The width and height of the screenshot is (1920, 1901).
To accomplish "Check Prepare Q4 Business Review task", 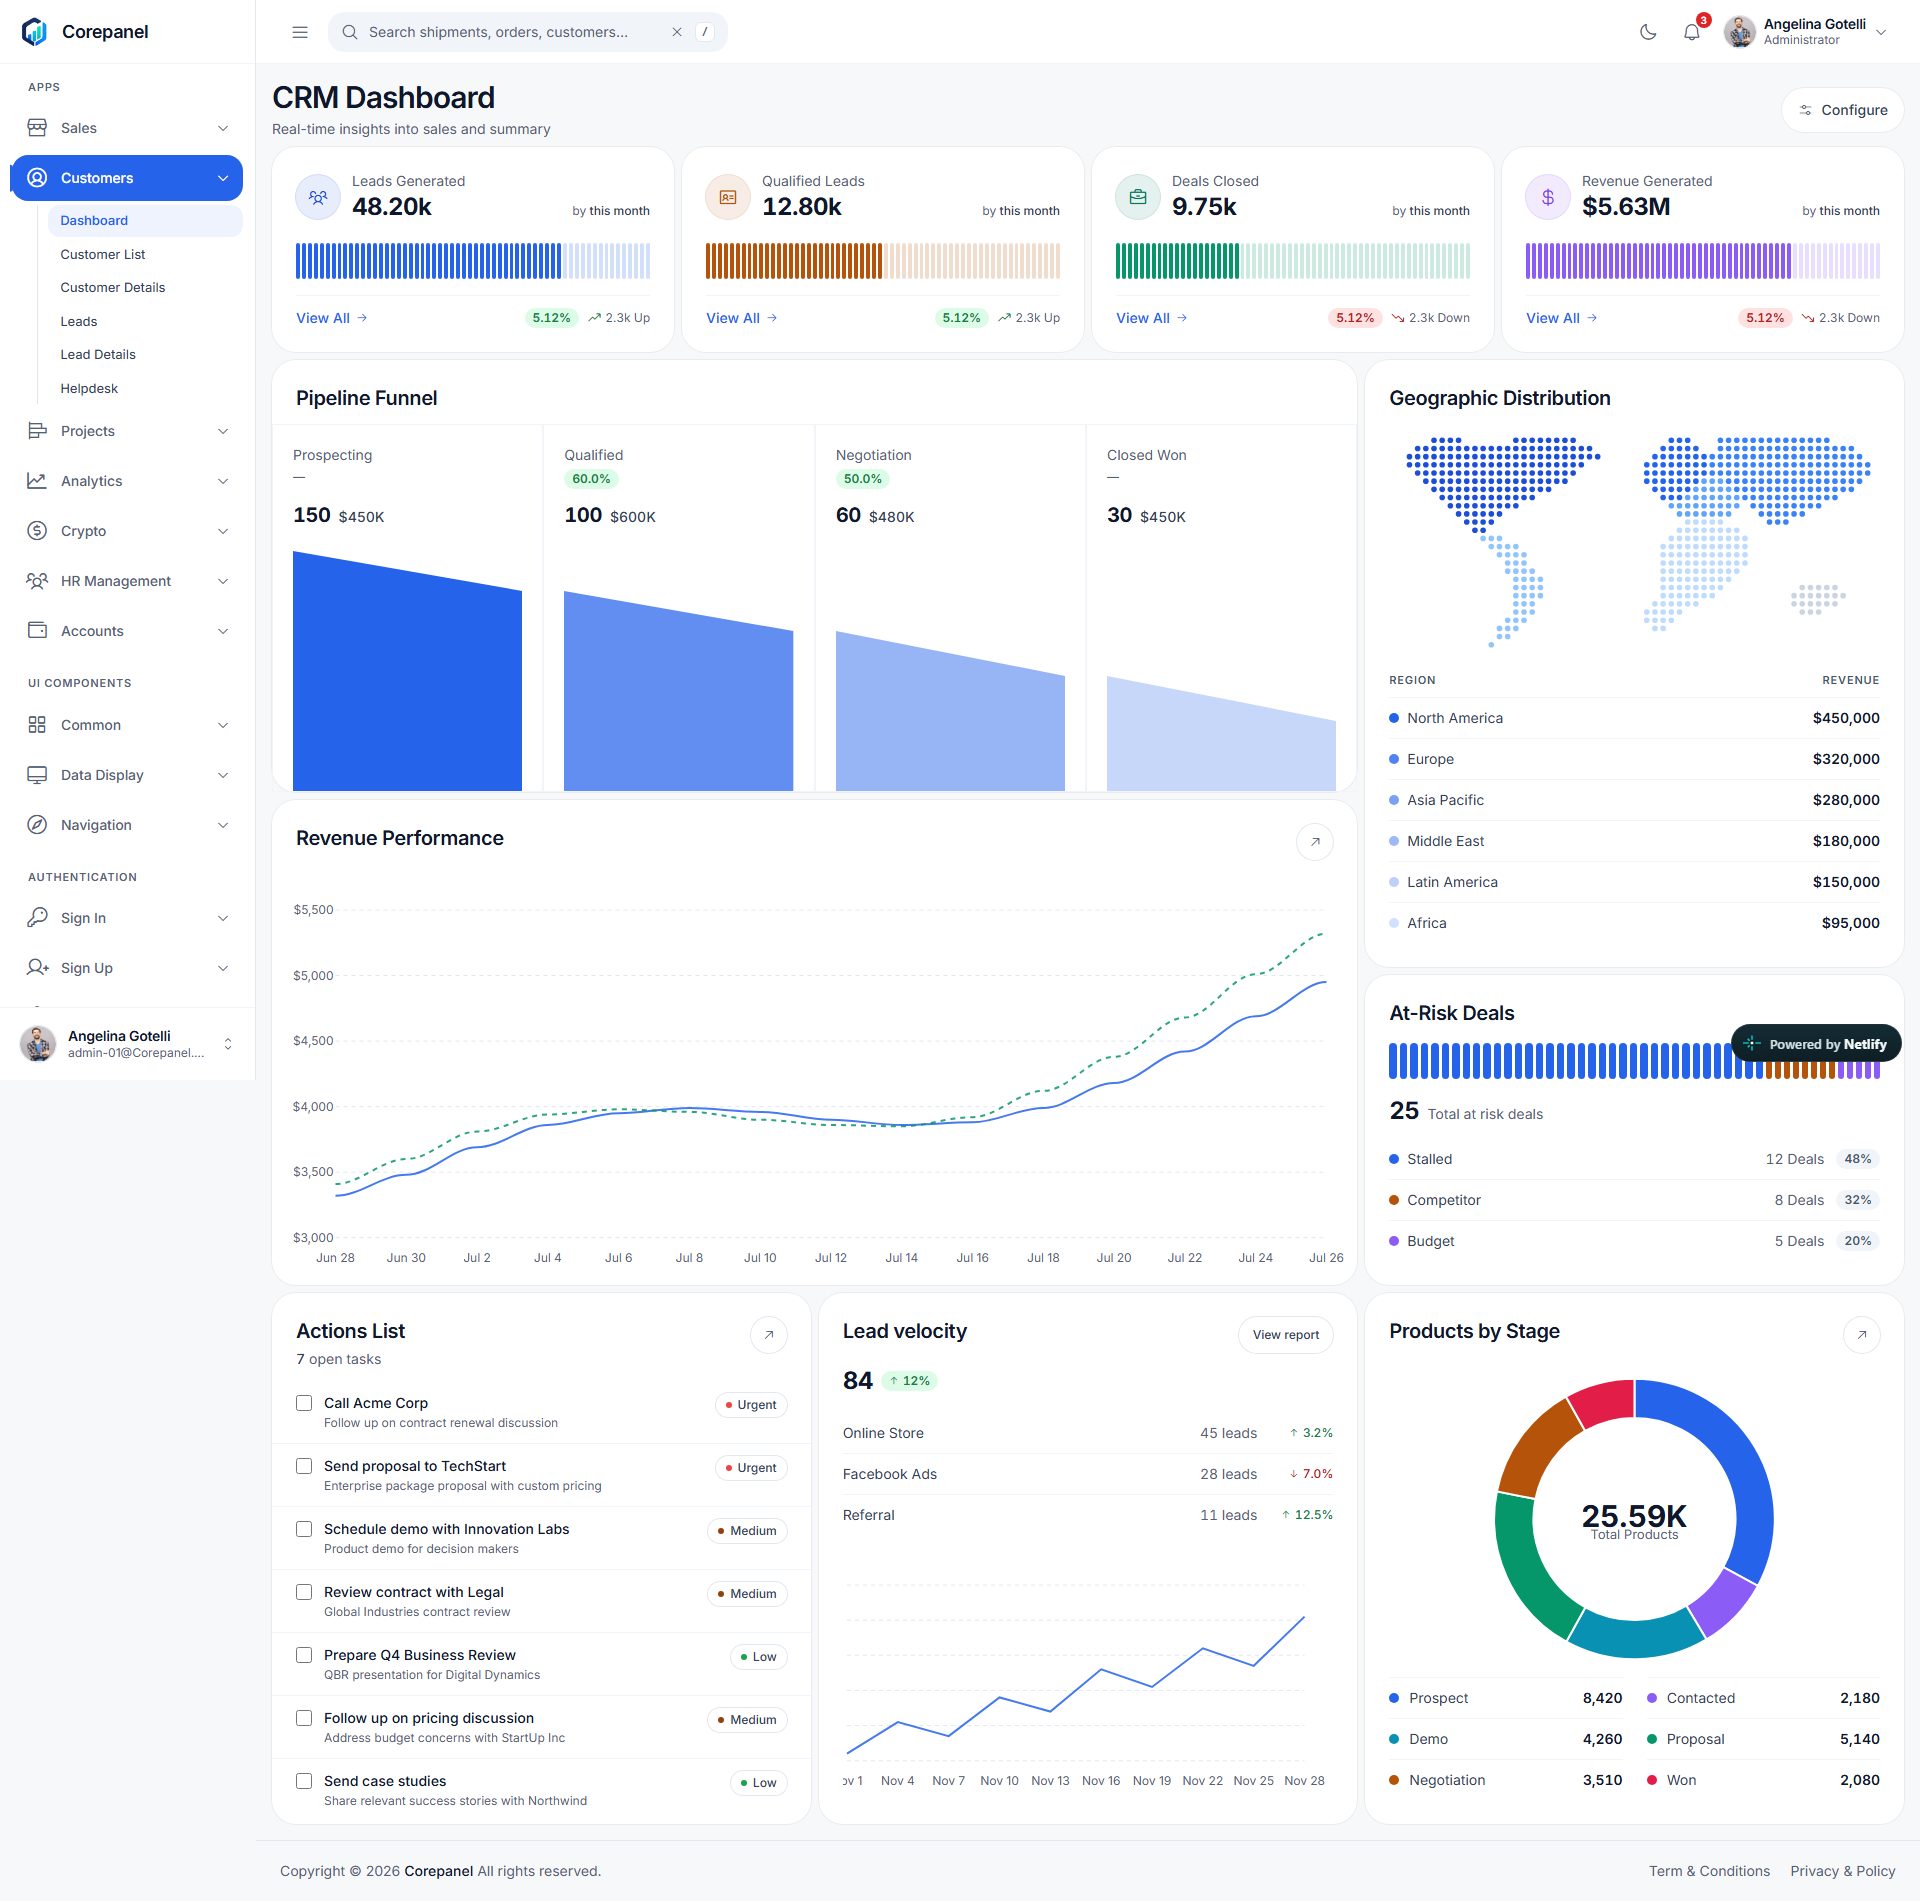I will (304, 1655).
